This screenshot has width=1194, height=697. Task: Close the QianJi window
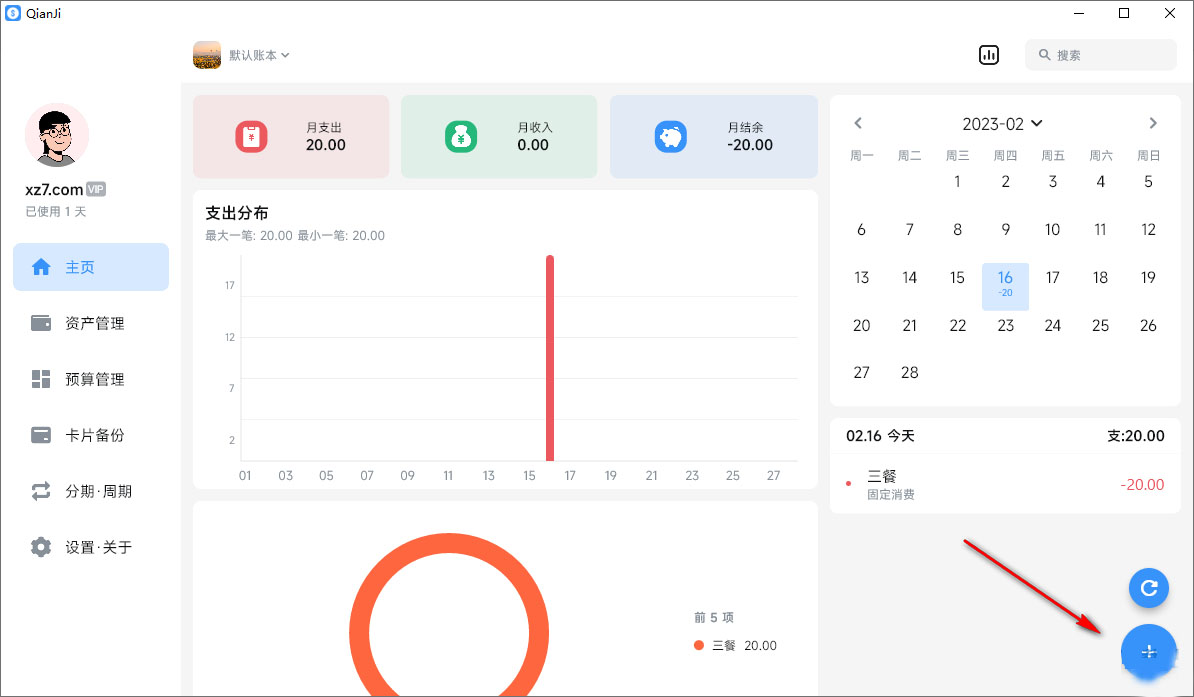pyautogui.click(x=1170, y=13)
